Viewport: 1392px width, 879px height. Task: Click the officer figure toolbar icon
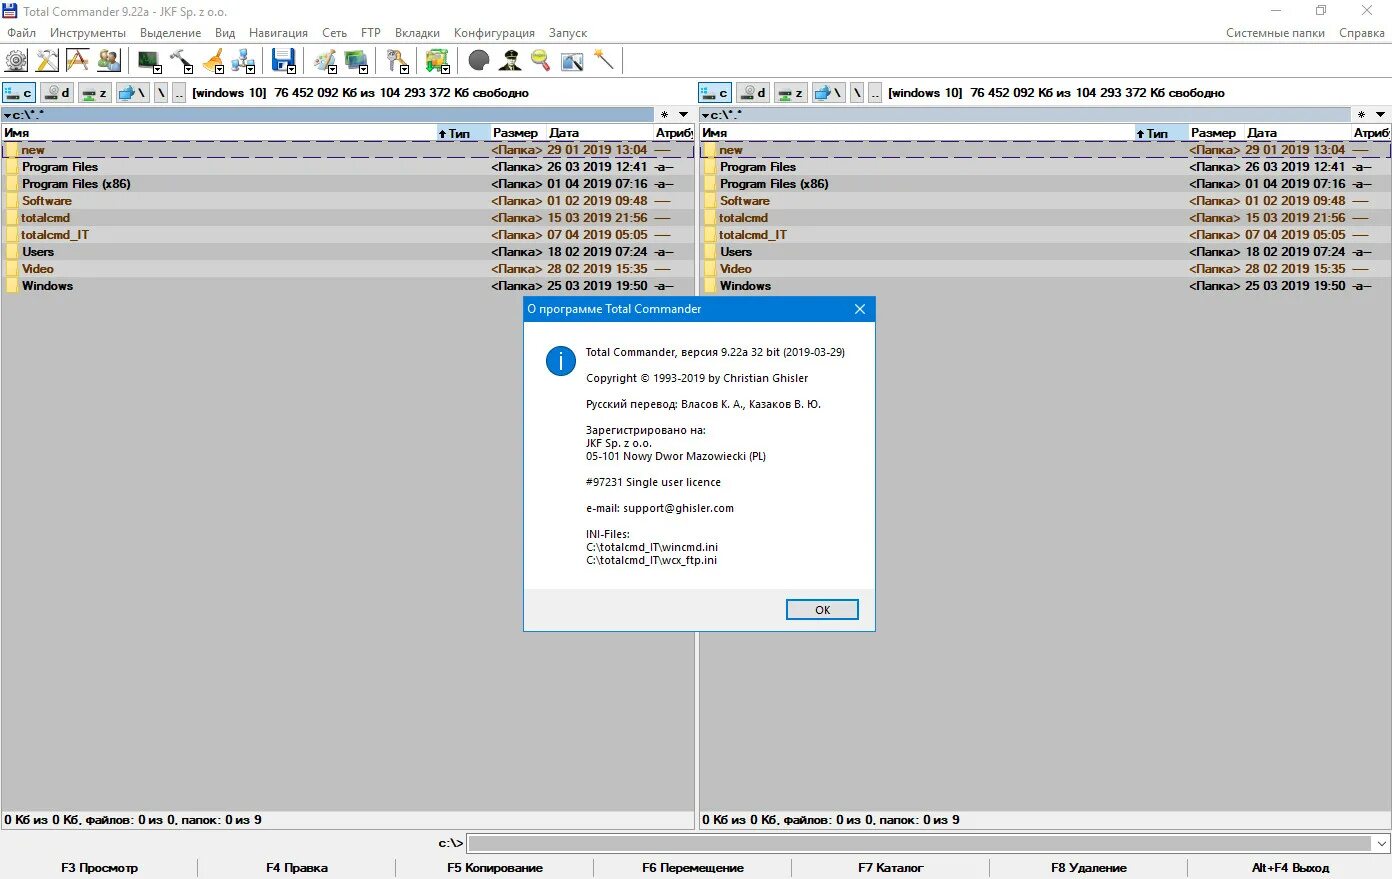pos(510,61)
